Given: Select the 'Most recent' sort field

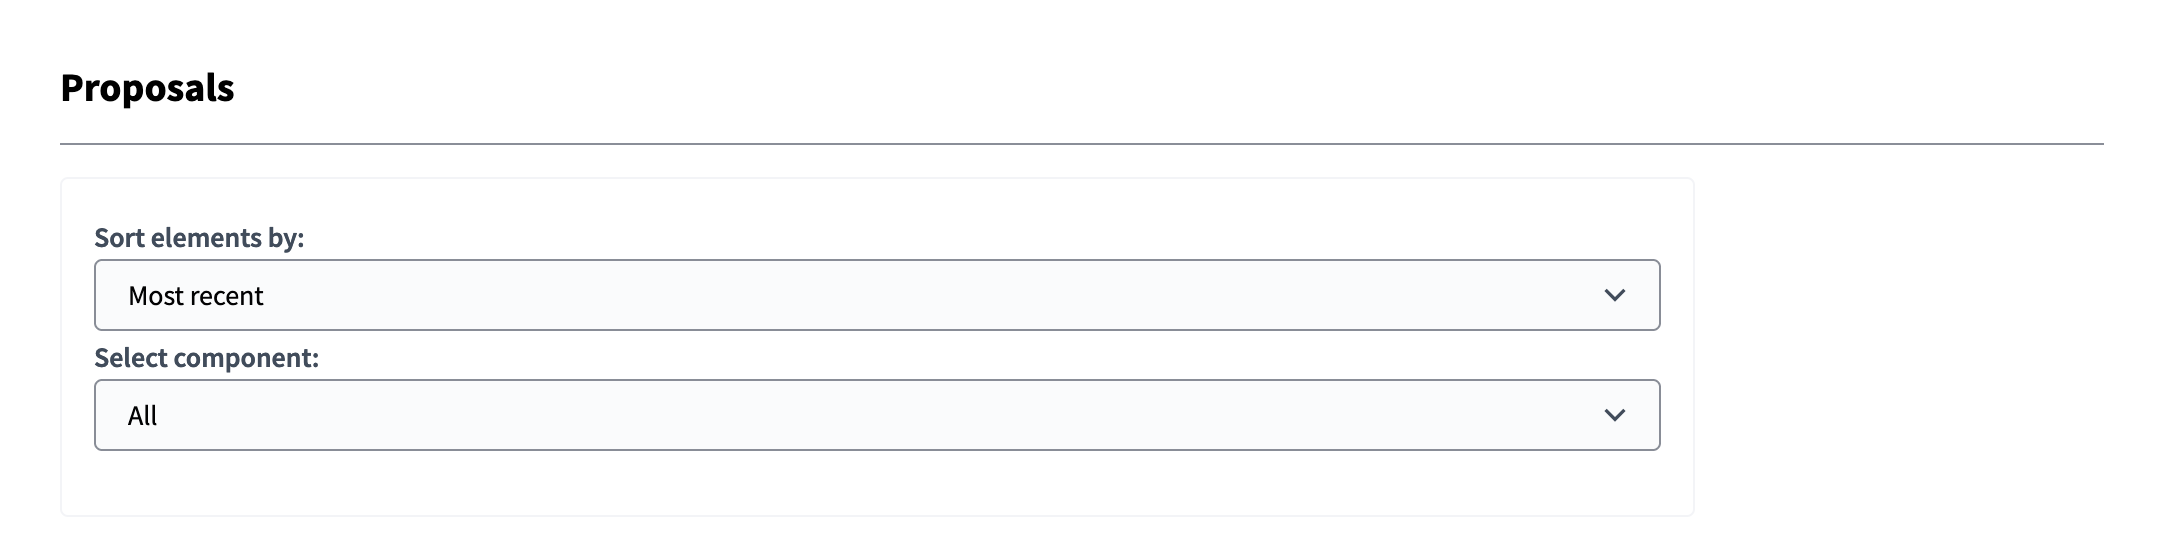Looking at the screenshot, I should [876, 295].
